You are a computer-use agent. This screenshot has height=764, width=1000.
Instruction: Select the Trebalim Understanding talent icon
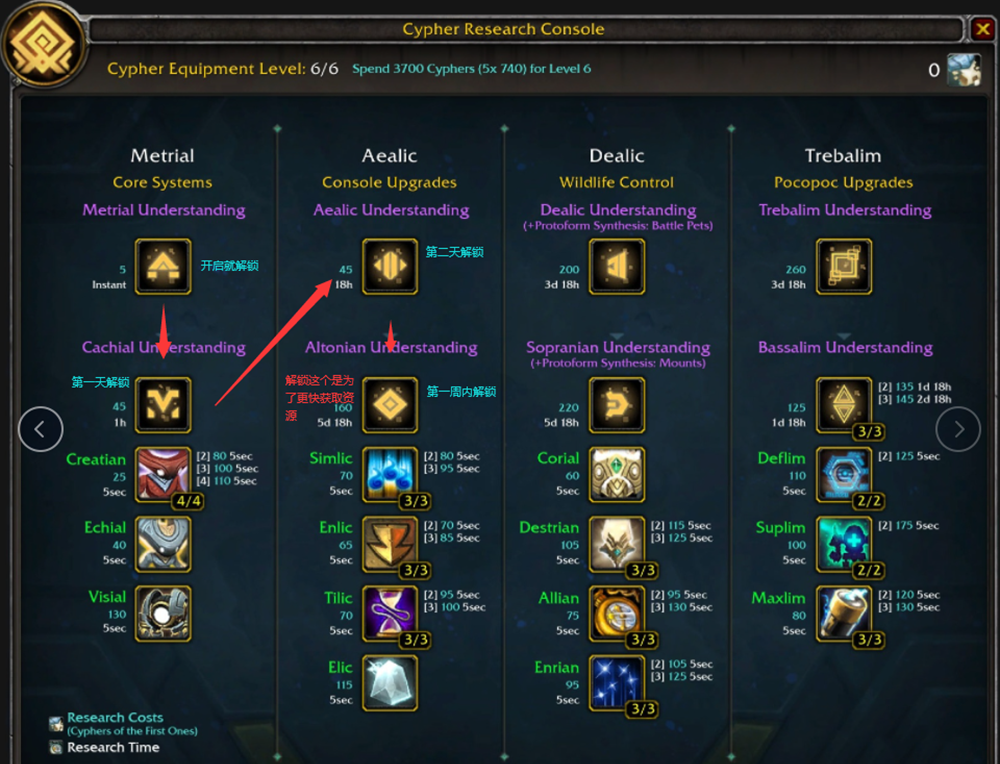click(844, 267)
